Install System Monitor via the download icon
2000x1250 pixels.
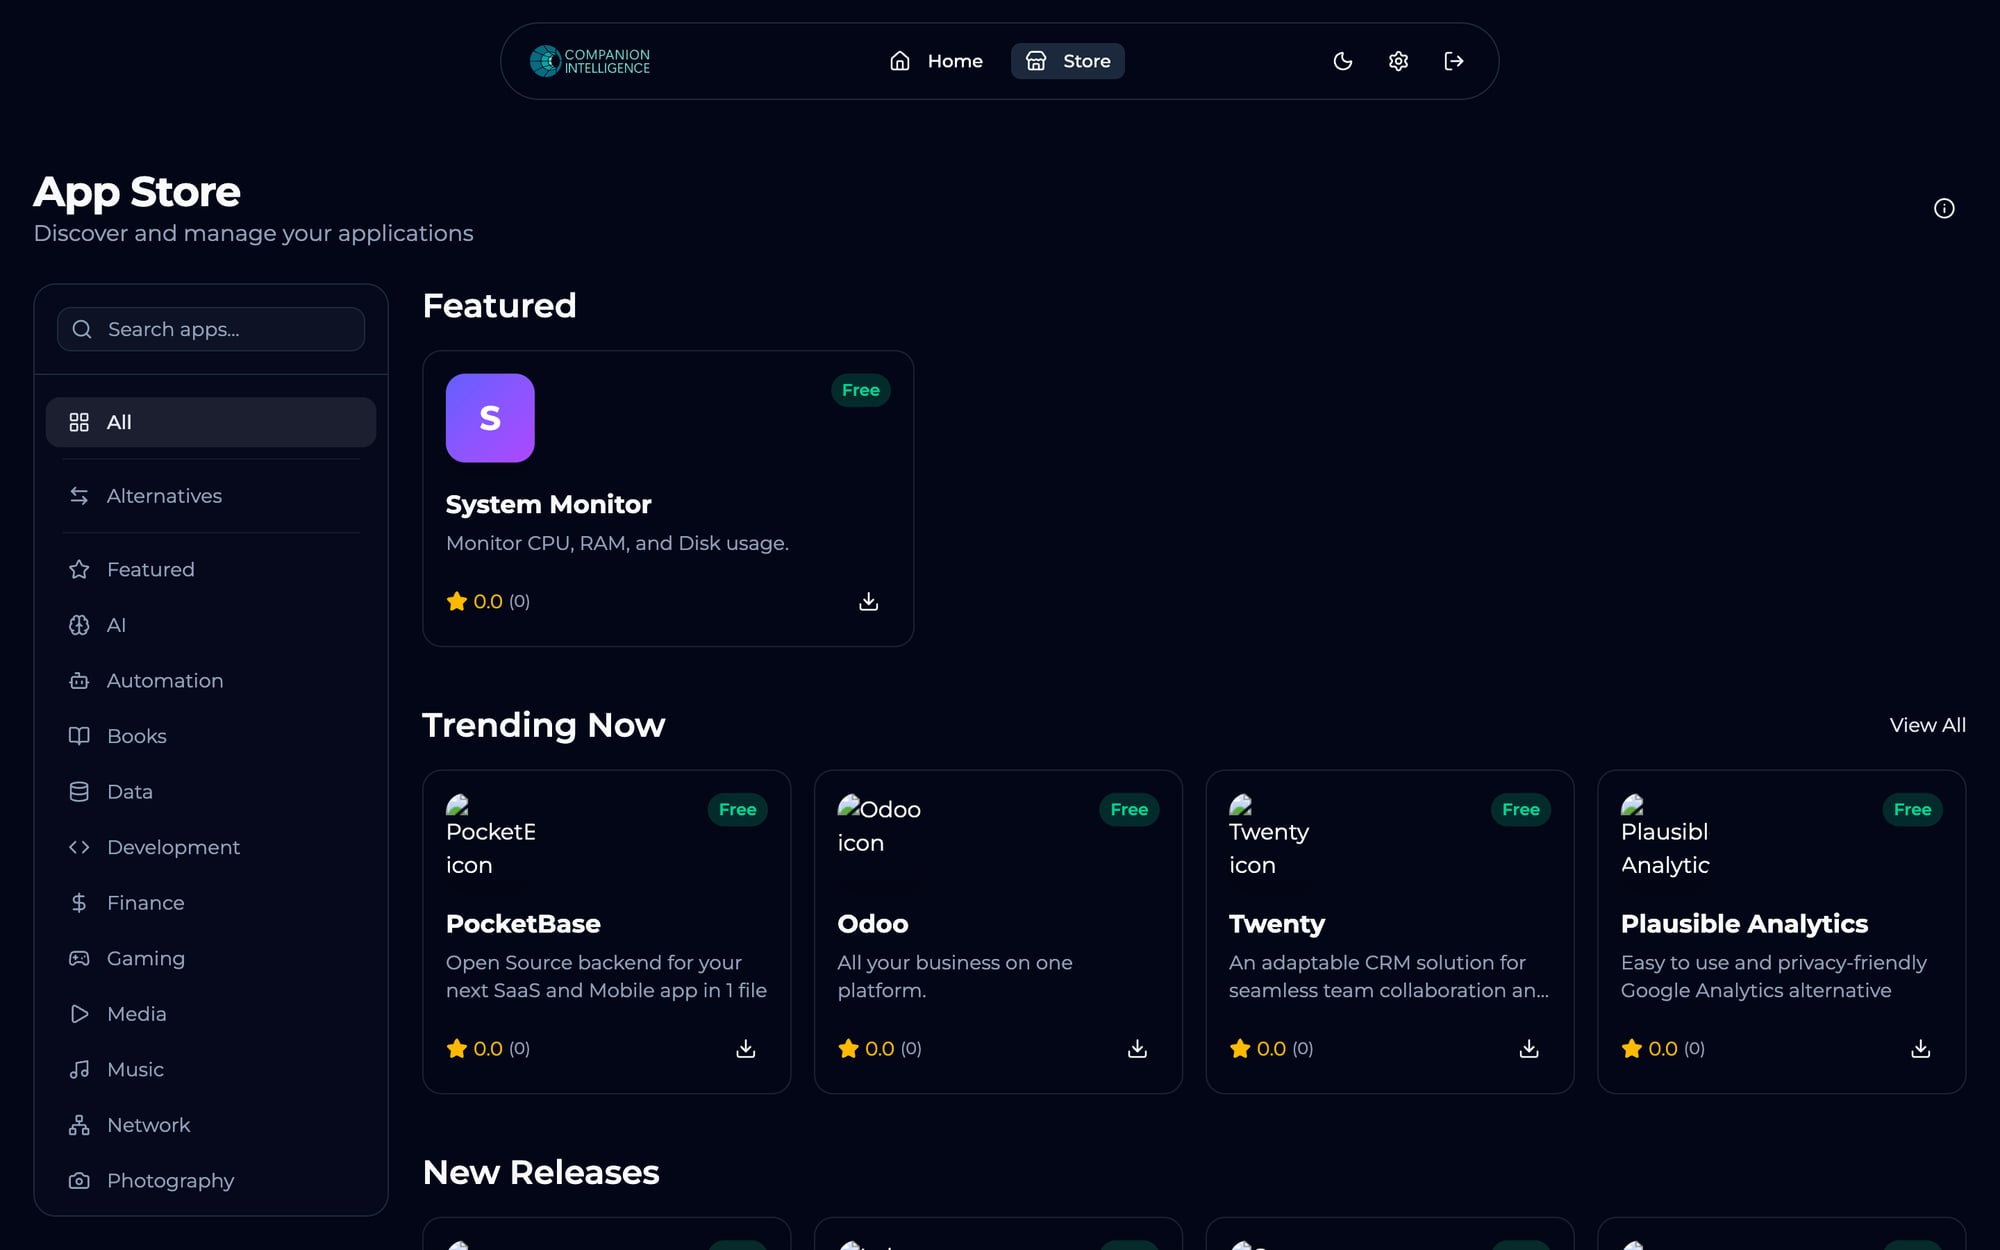tap(868, 601)
